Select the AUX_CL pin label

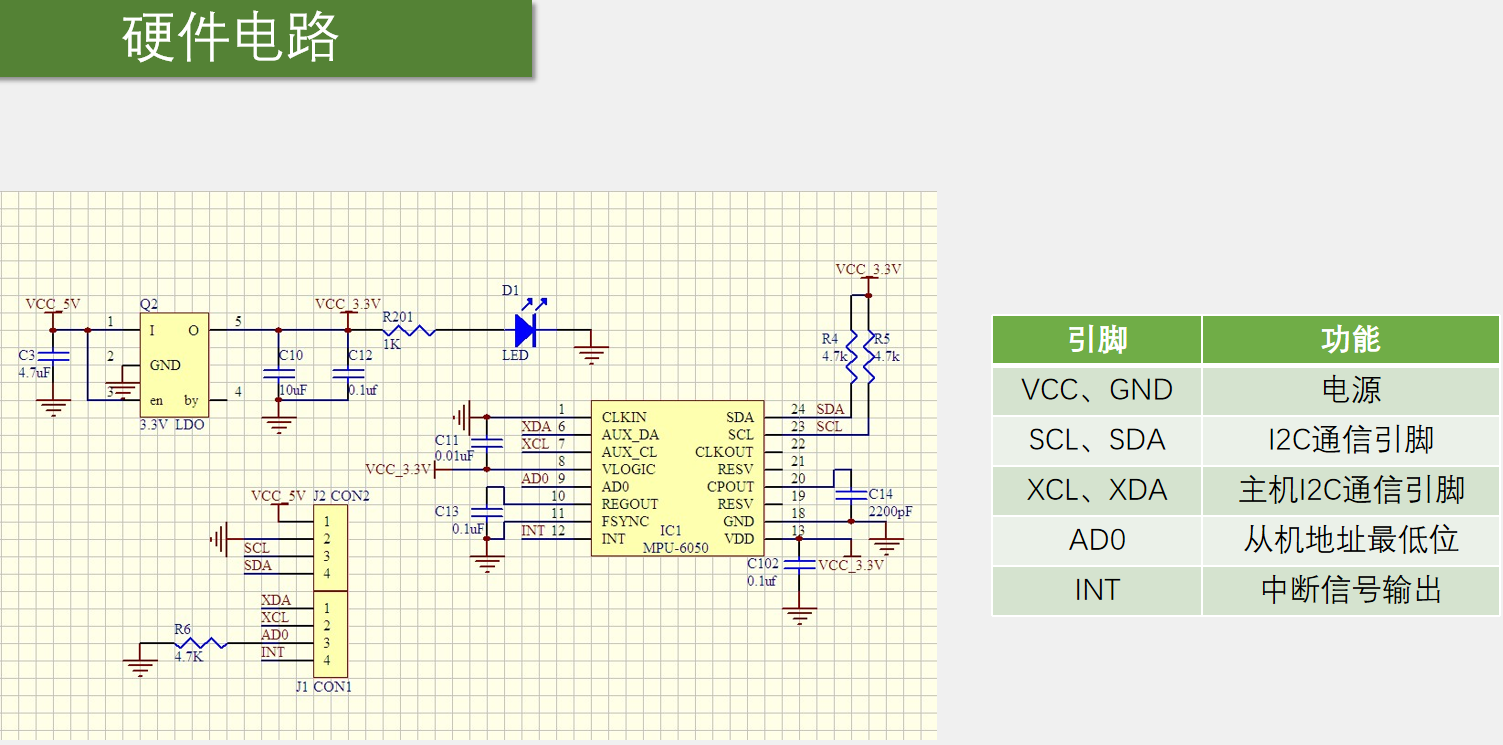629,452
